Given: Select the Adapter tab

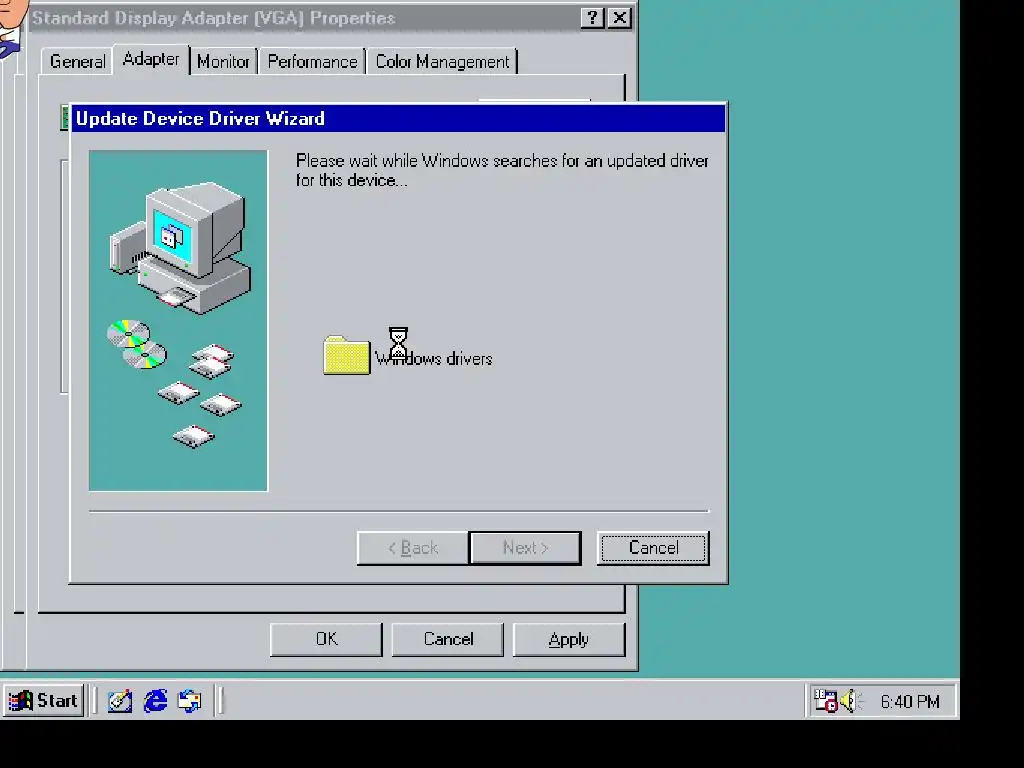Looking at the screenshot, I should point(151,59).
